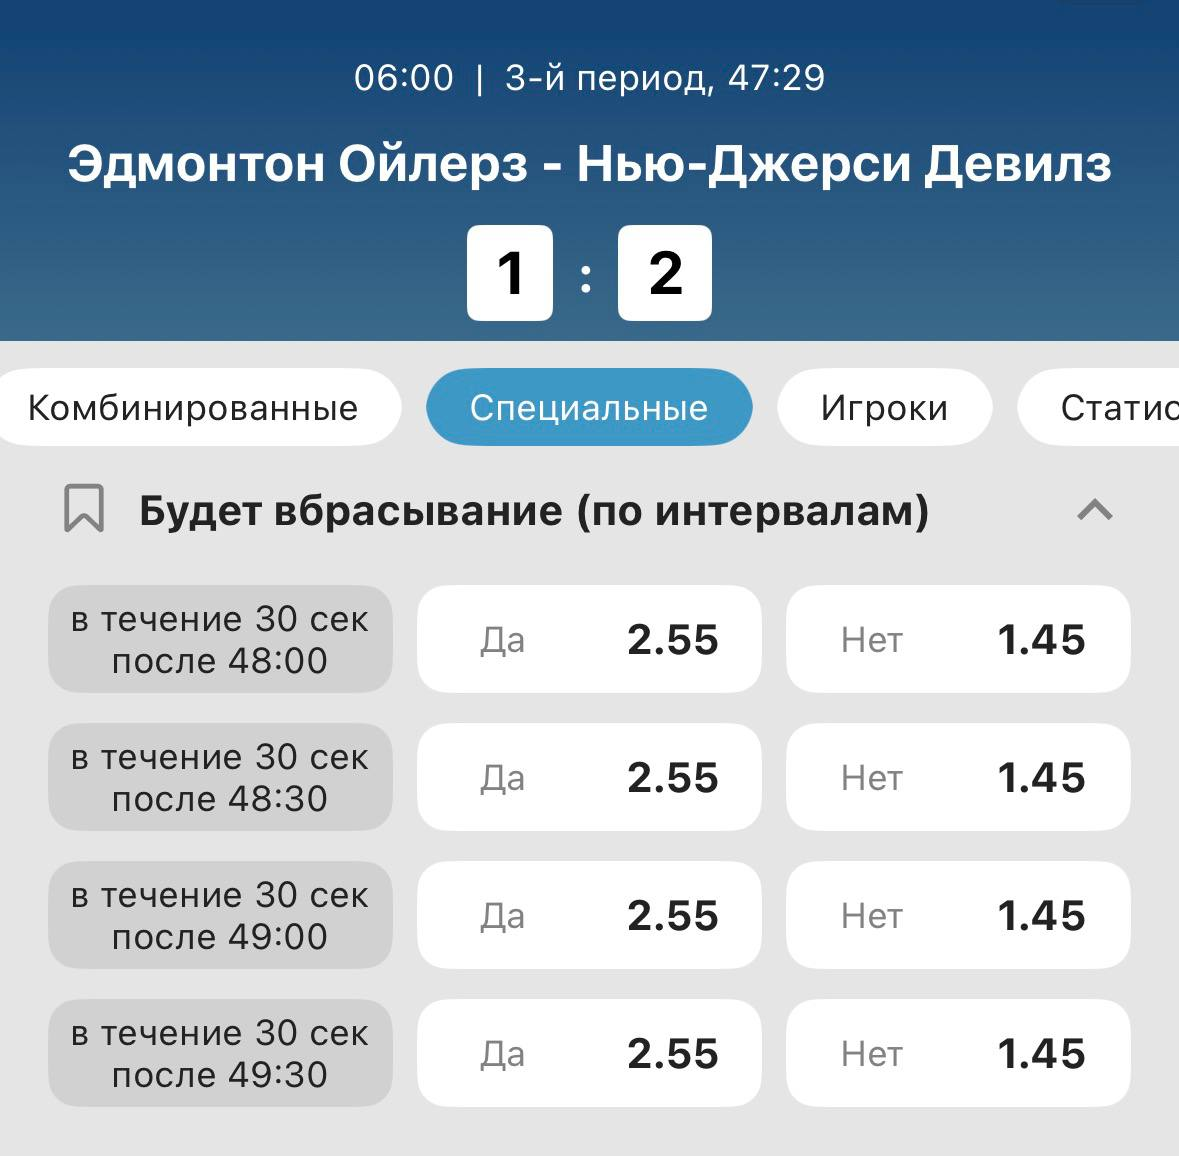Bet Да 2.55 for after 48:30
1179x1156 pixels.
coord(589,778)
